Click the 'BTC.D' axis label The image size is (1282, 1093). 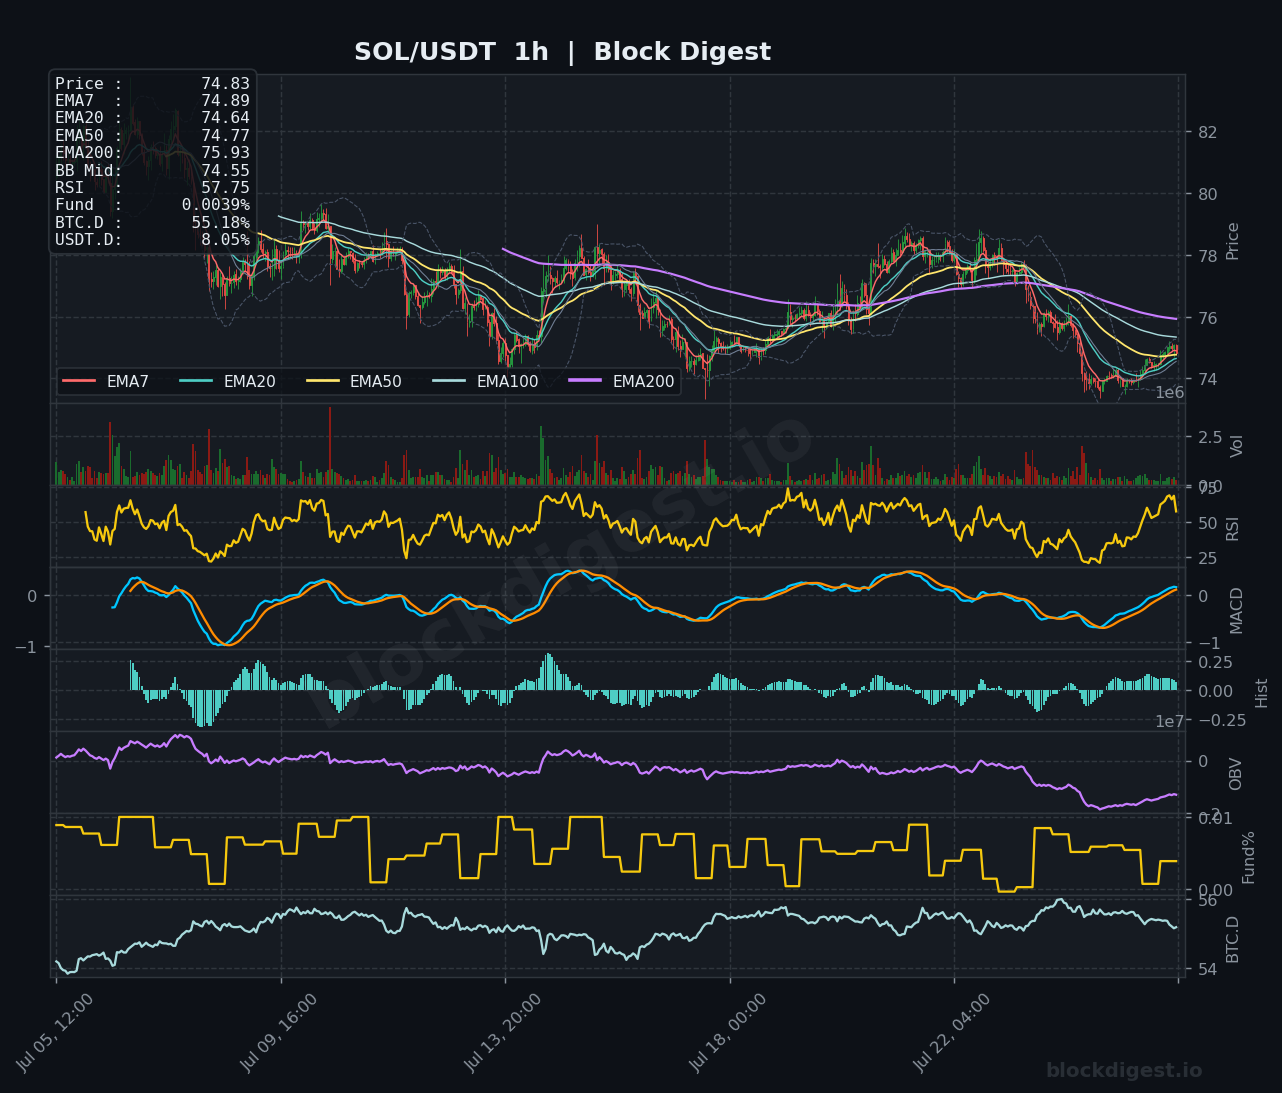tap(1232, 939)
